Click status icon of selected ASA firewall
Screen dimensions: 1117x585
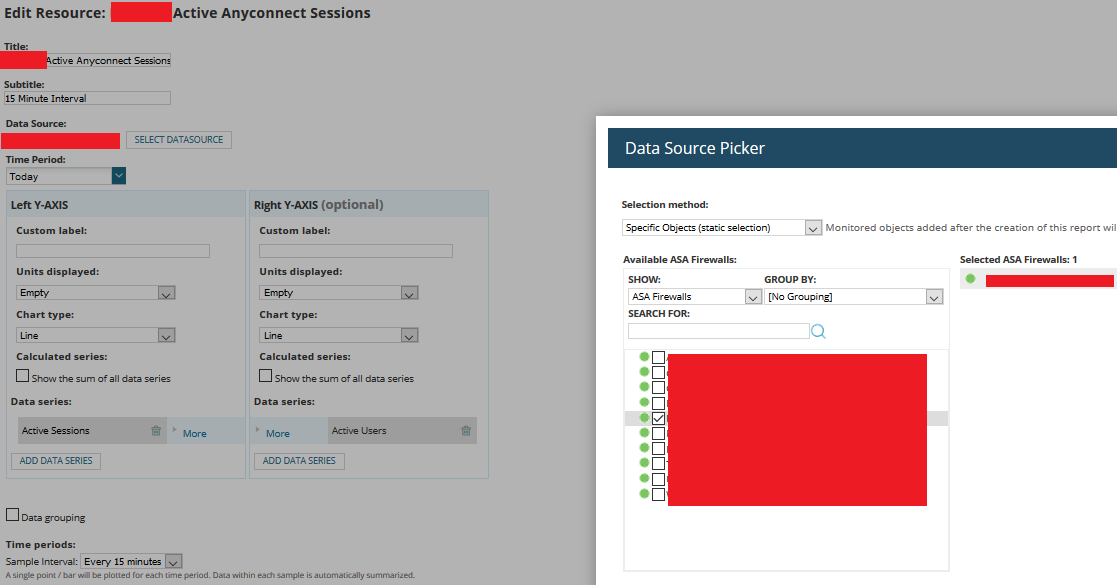tap(970, 279)
